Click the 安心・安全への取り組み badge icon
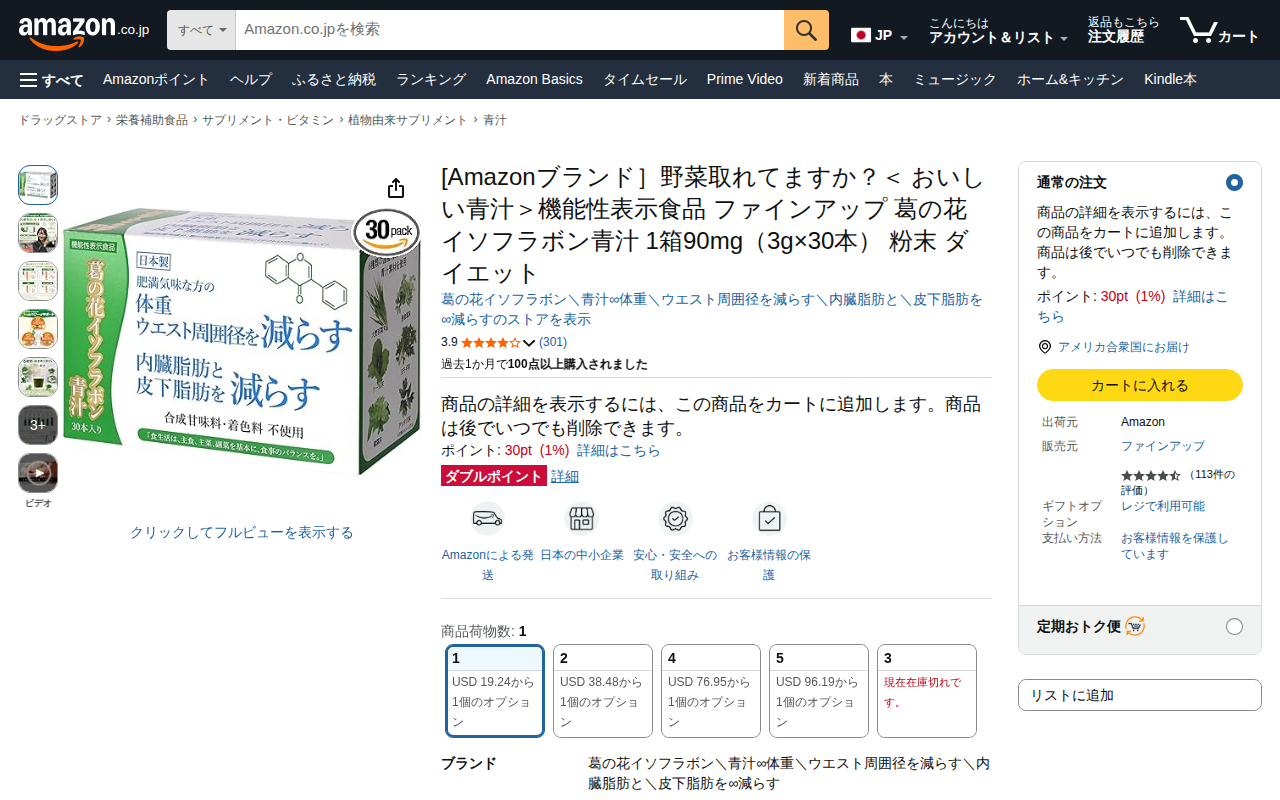This screenshot has height=800, width=1280. coord(676,519)
